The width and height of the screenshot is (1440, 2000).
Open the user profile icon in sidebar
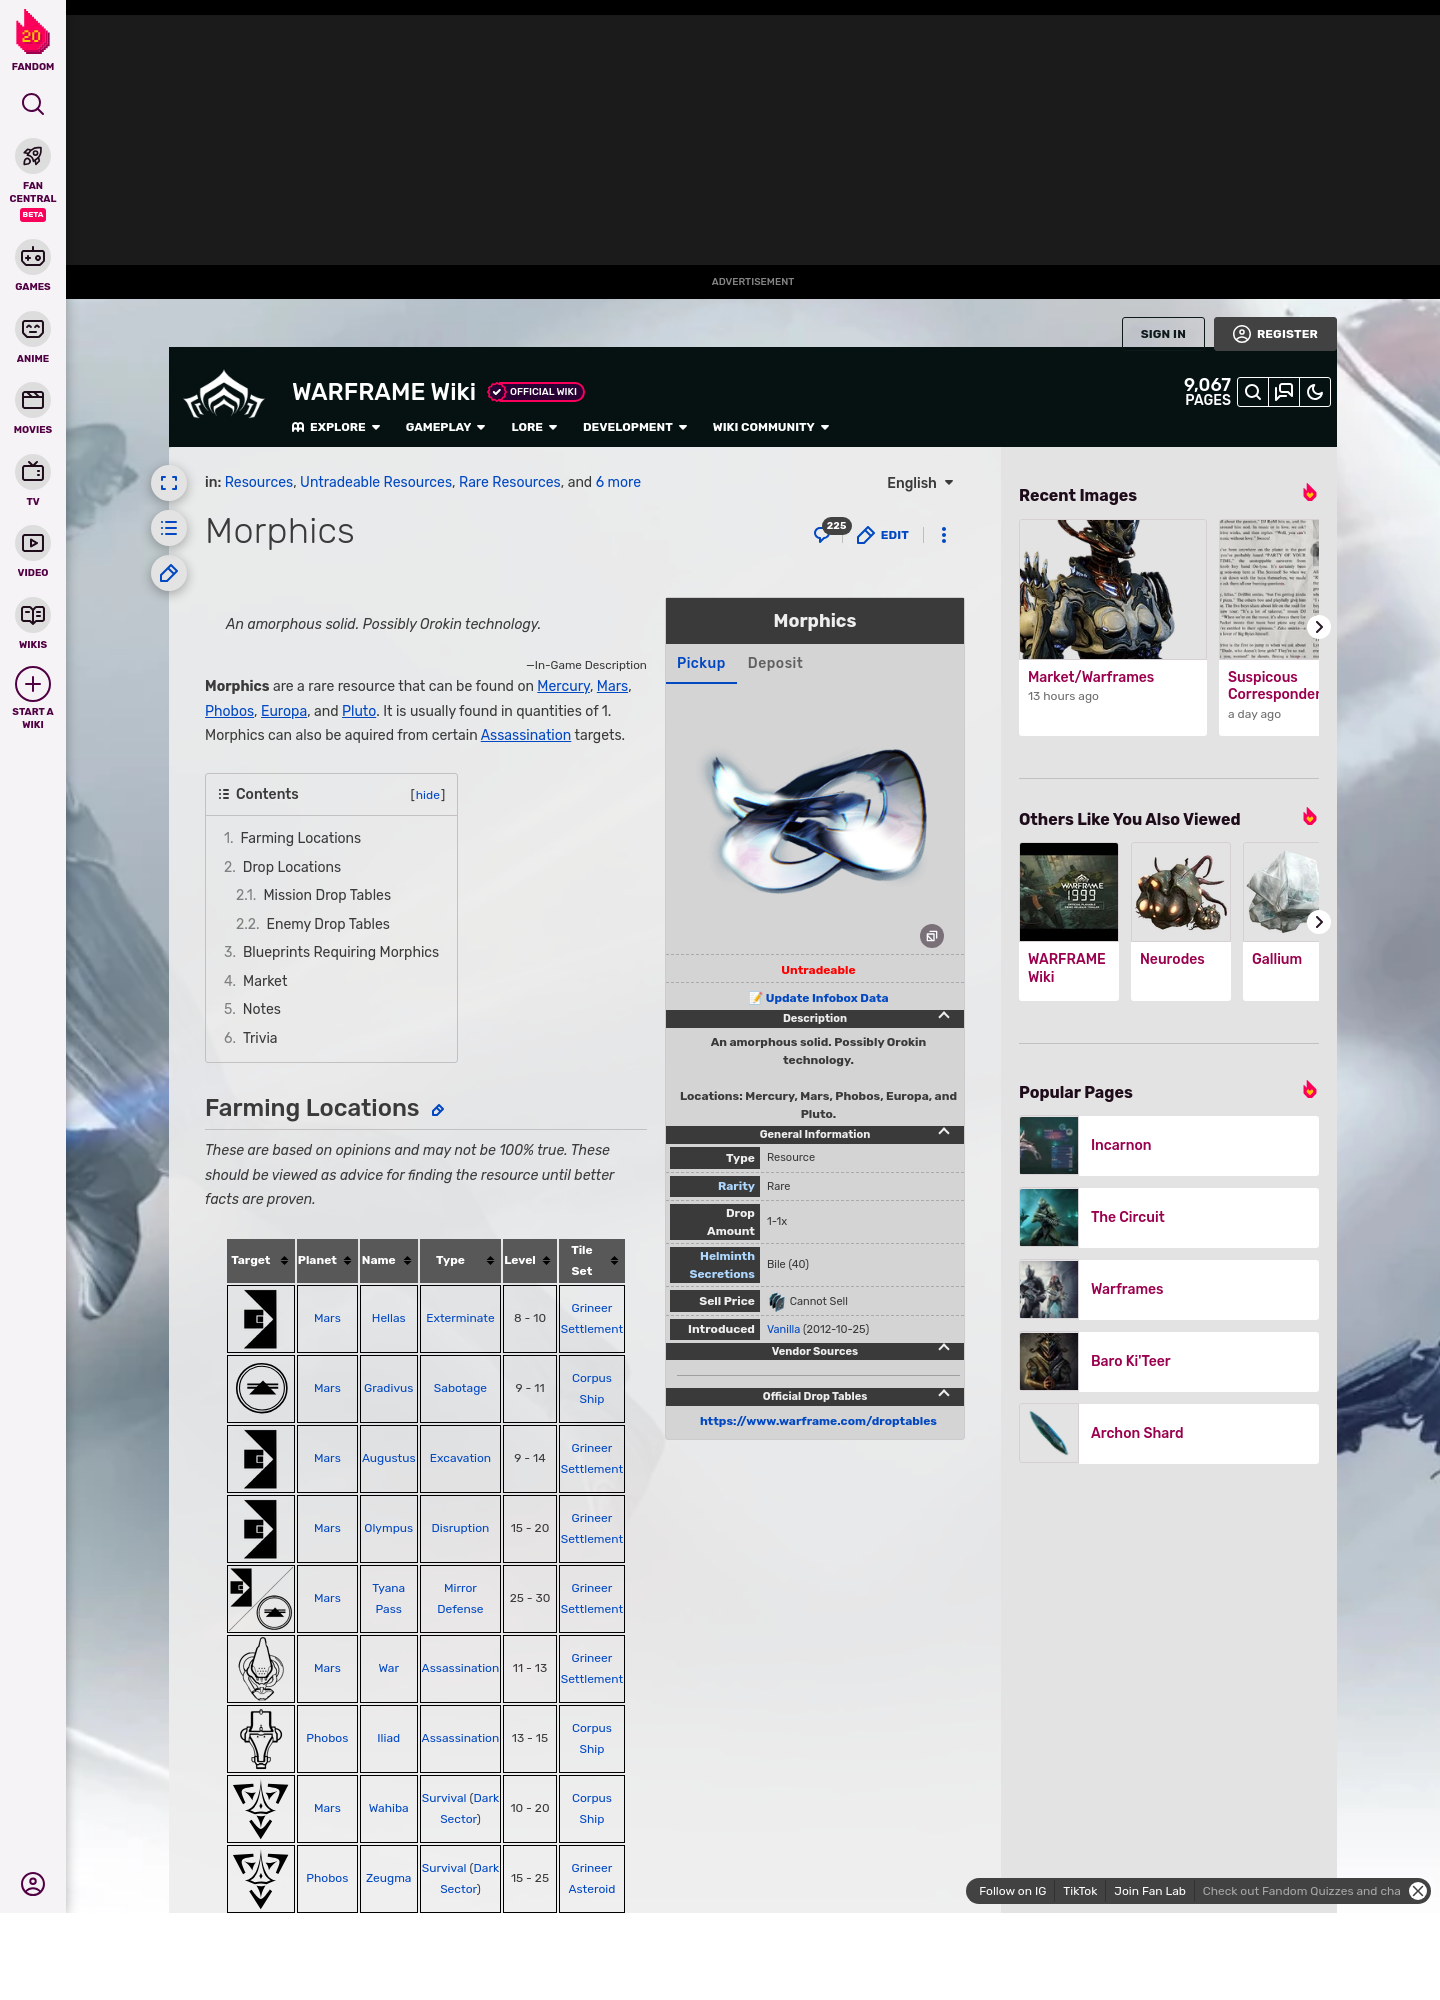[33, 1884]
